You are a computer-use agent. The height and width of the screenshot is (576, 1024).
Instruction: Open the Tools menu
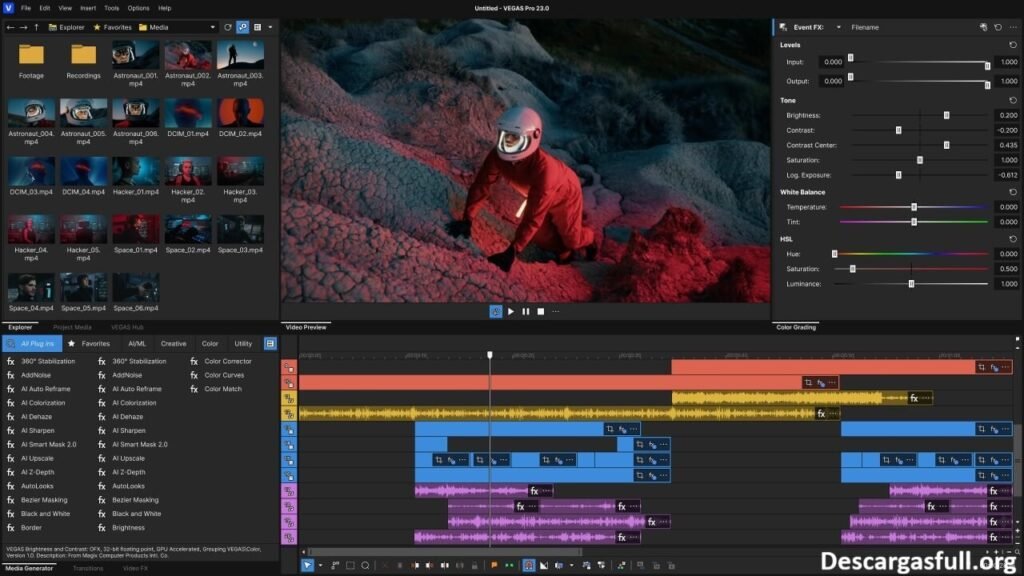pyautogui.click(x=111, y=8)
